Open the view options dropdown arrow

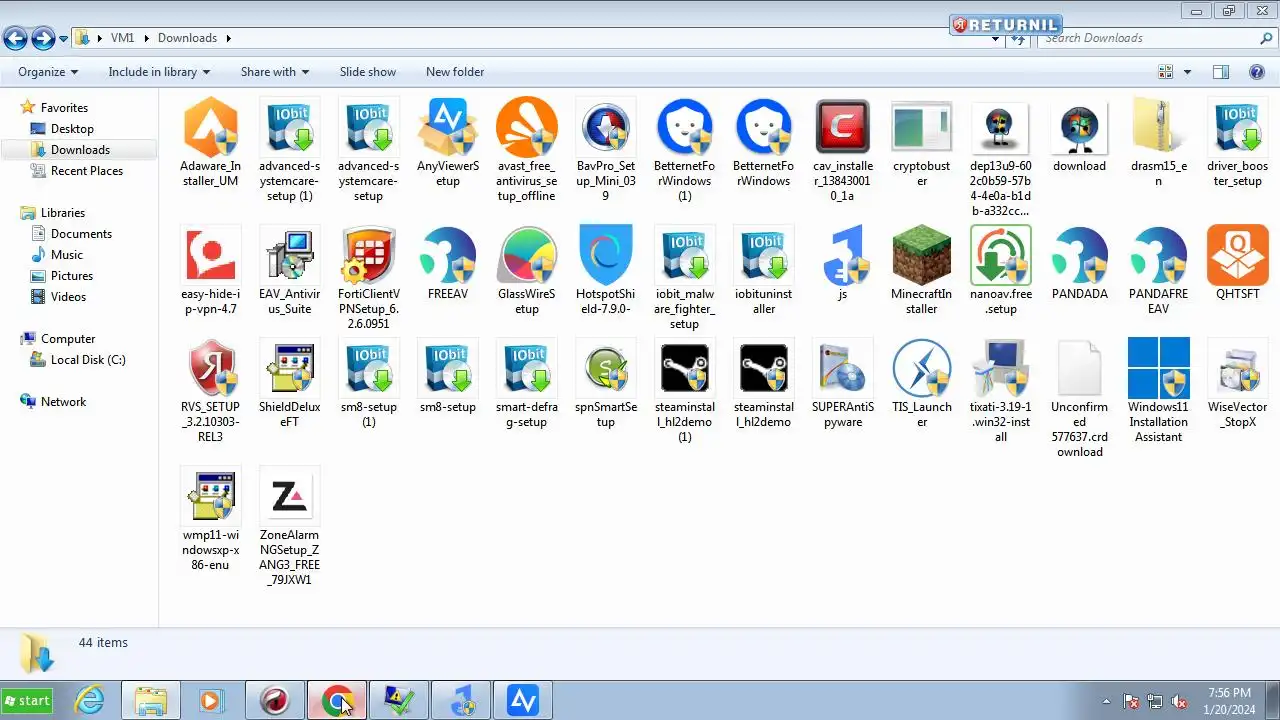1187,72
